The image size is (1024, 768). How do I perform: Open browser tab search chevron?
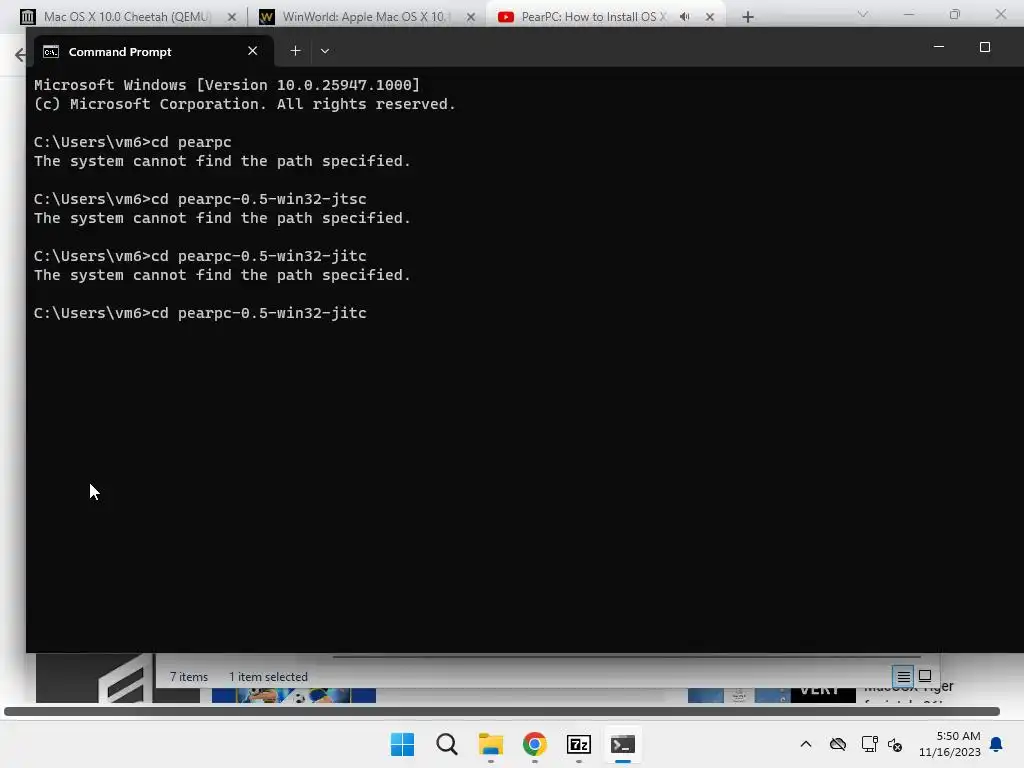(863, 14)
